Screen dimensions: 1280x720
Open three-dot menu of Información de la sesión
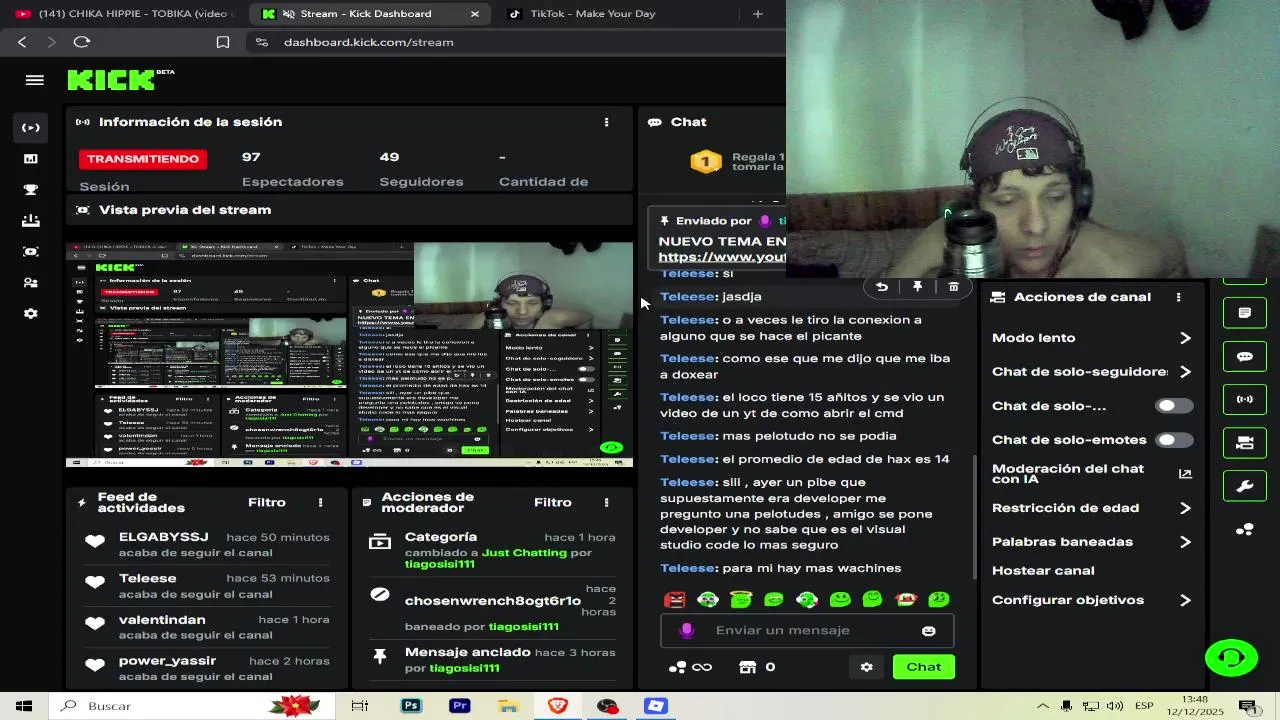point(606,122)
